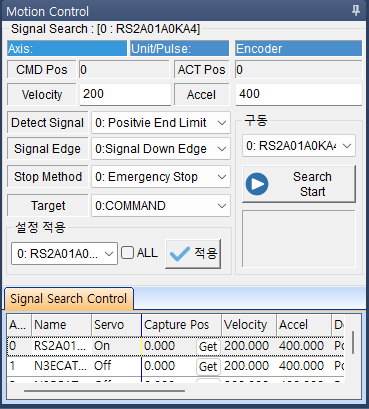Image resolution: width=369 pixels, height=409 pixels.
Task: Click the horizontal scrollbar of the table
Action: (104, 390)
